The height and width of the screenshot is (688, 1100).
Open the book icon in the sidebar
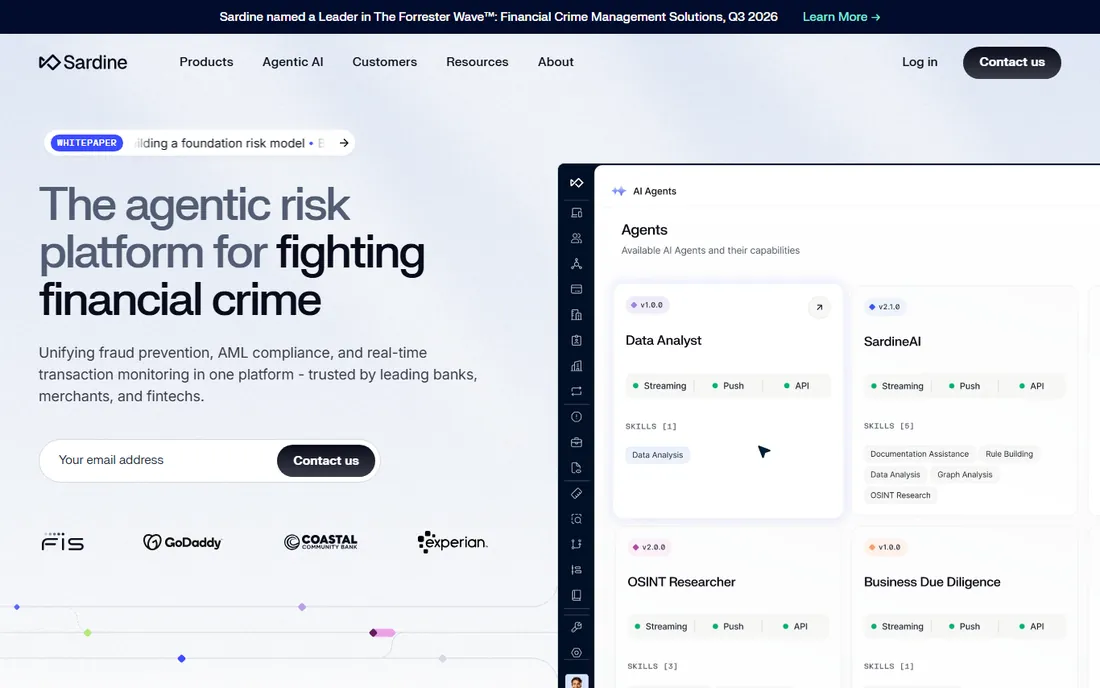click(x=577, y=595)
